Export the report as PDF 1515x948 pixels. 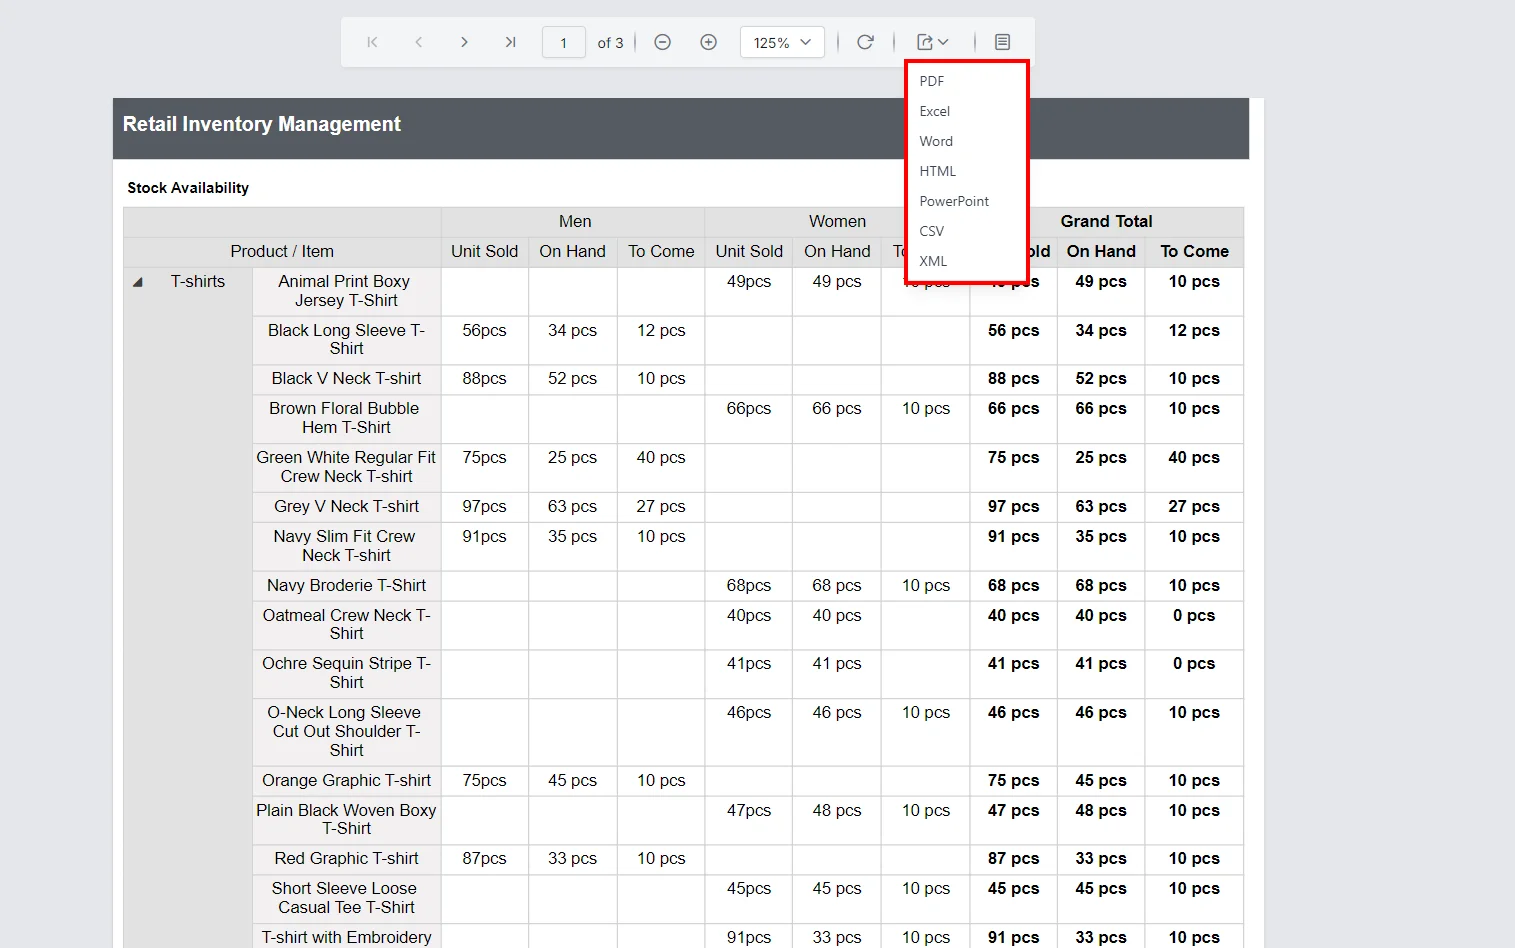click(x=930, y=81)
